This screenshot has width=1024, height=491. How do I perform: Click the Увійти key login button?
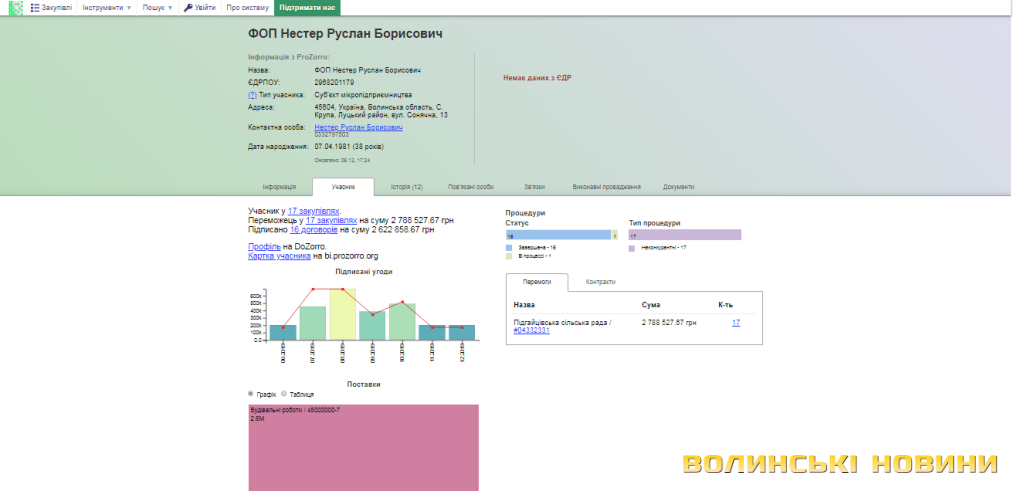(199, 8)
